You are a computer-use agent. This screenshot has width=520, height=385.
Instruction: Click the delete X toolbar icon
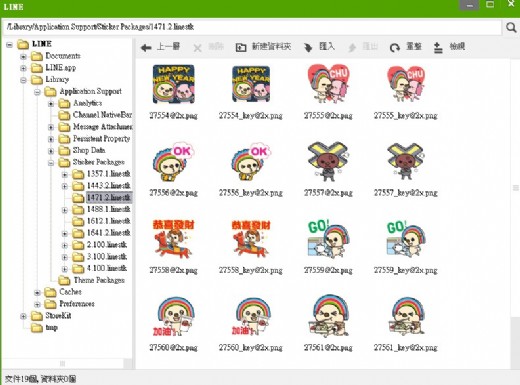pos(197,48)
